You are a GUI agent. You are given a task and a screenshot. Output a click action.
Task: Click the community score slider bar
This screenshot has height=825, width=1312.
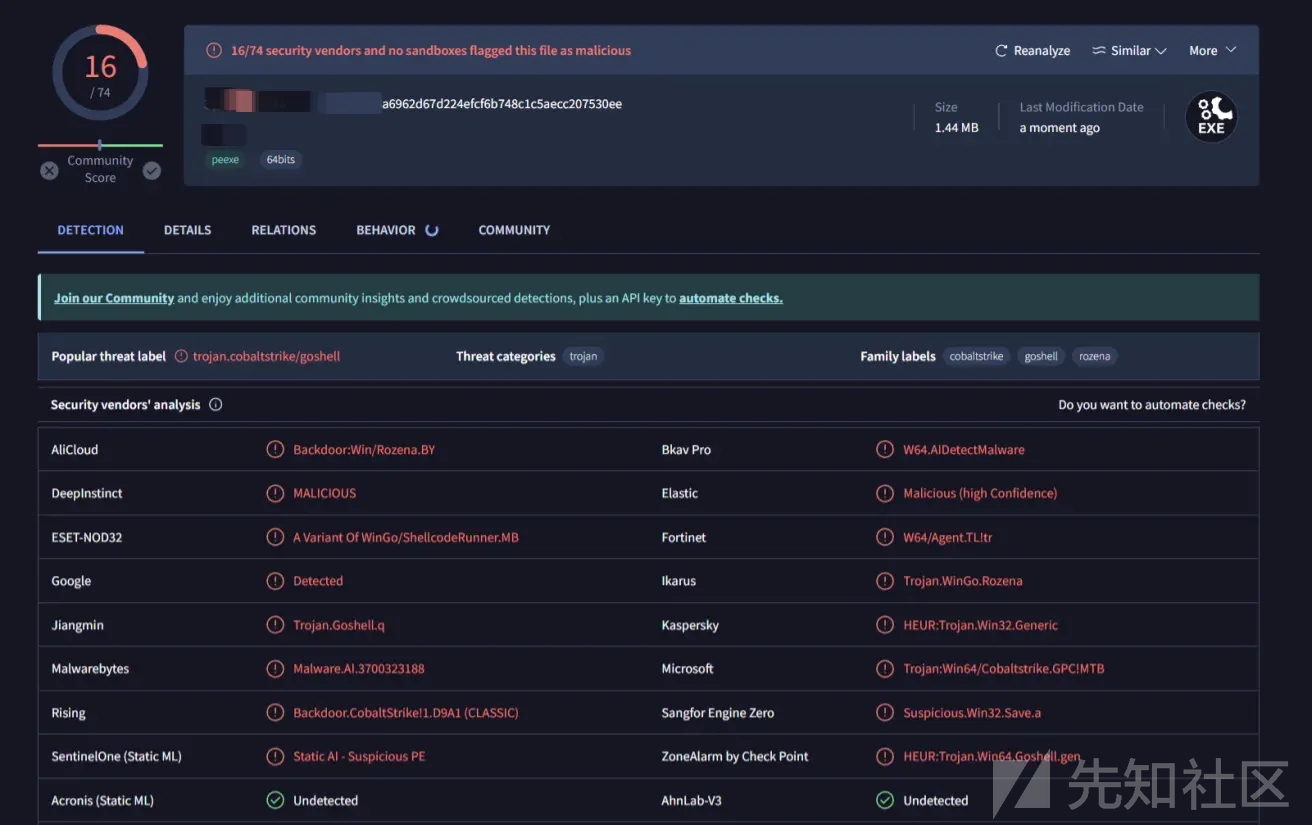click(100, 145)
